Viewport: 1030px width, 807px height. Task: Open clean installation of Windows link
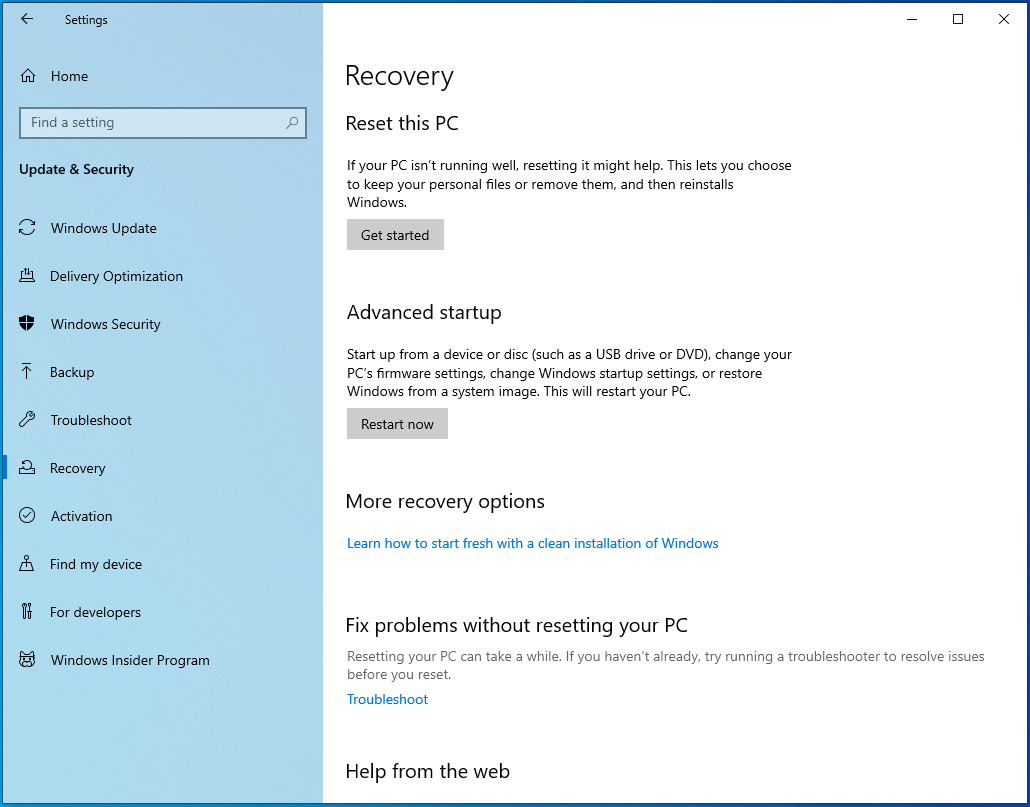532,543
